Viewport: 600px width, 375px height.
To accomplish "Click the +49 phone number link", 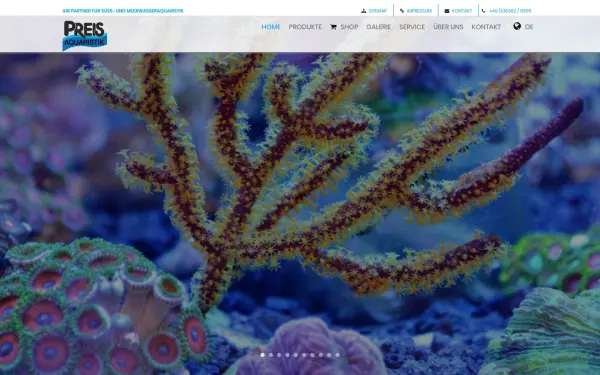I will (x=510, y=11).
